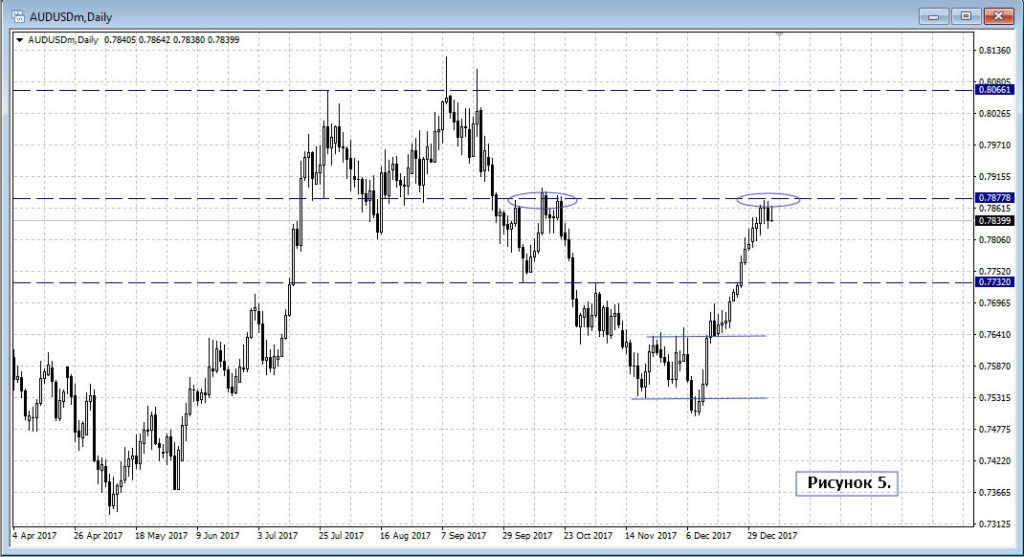The height and width of the screenshot is (557, 1024).
Task: Select the right ellipse above latest candles
Action: click(x=769, y=199)
